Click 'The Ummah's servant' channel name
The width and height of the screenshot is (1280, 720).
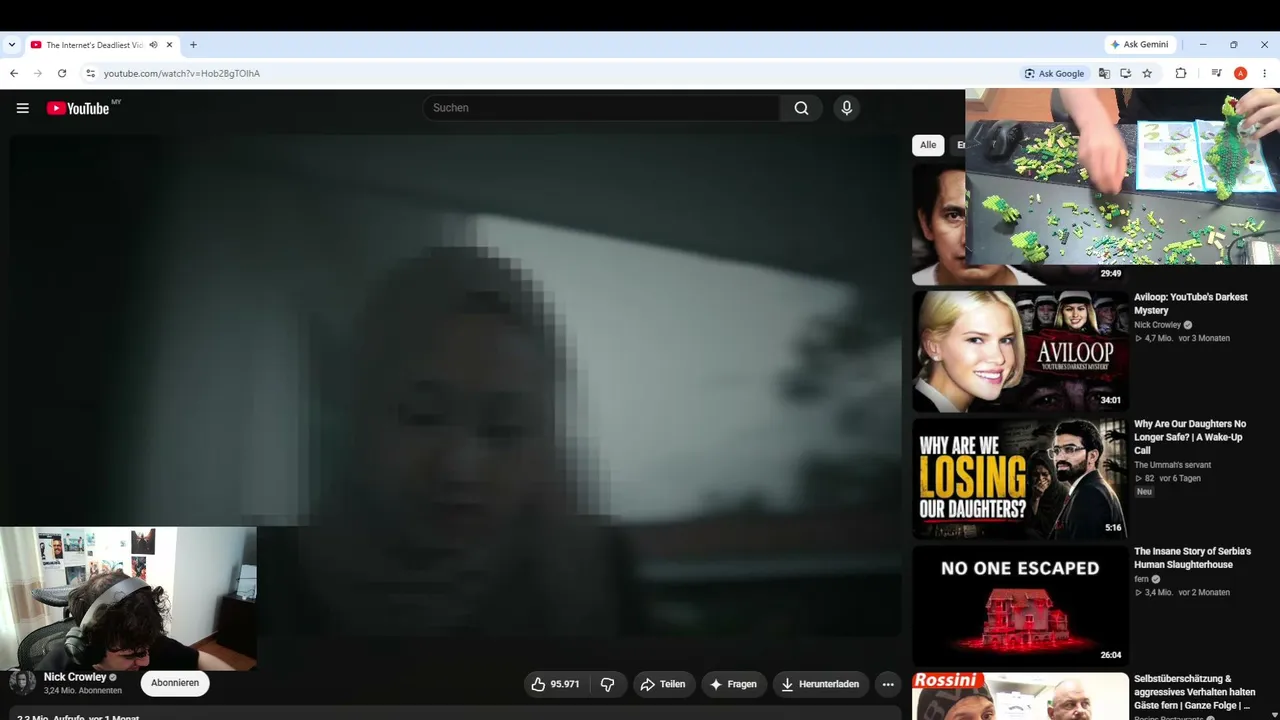(1172, 465)
